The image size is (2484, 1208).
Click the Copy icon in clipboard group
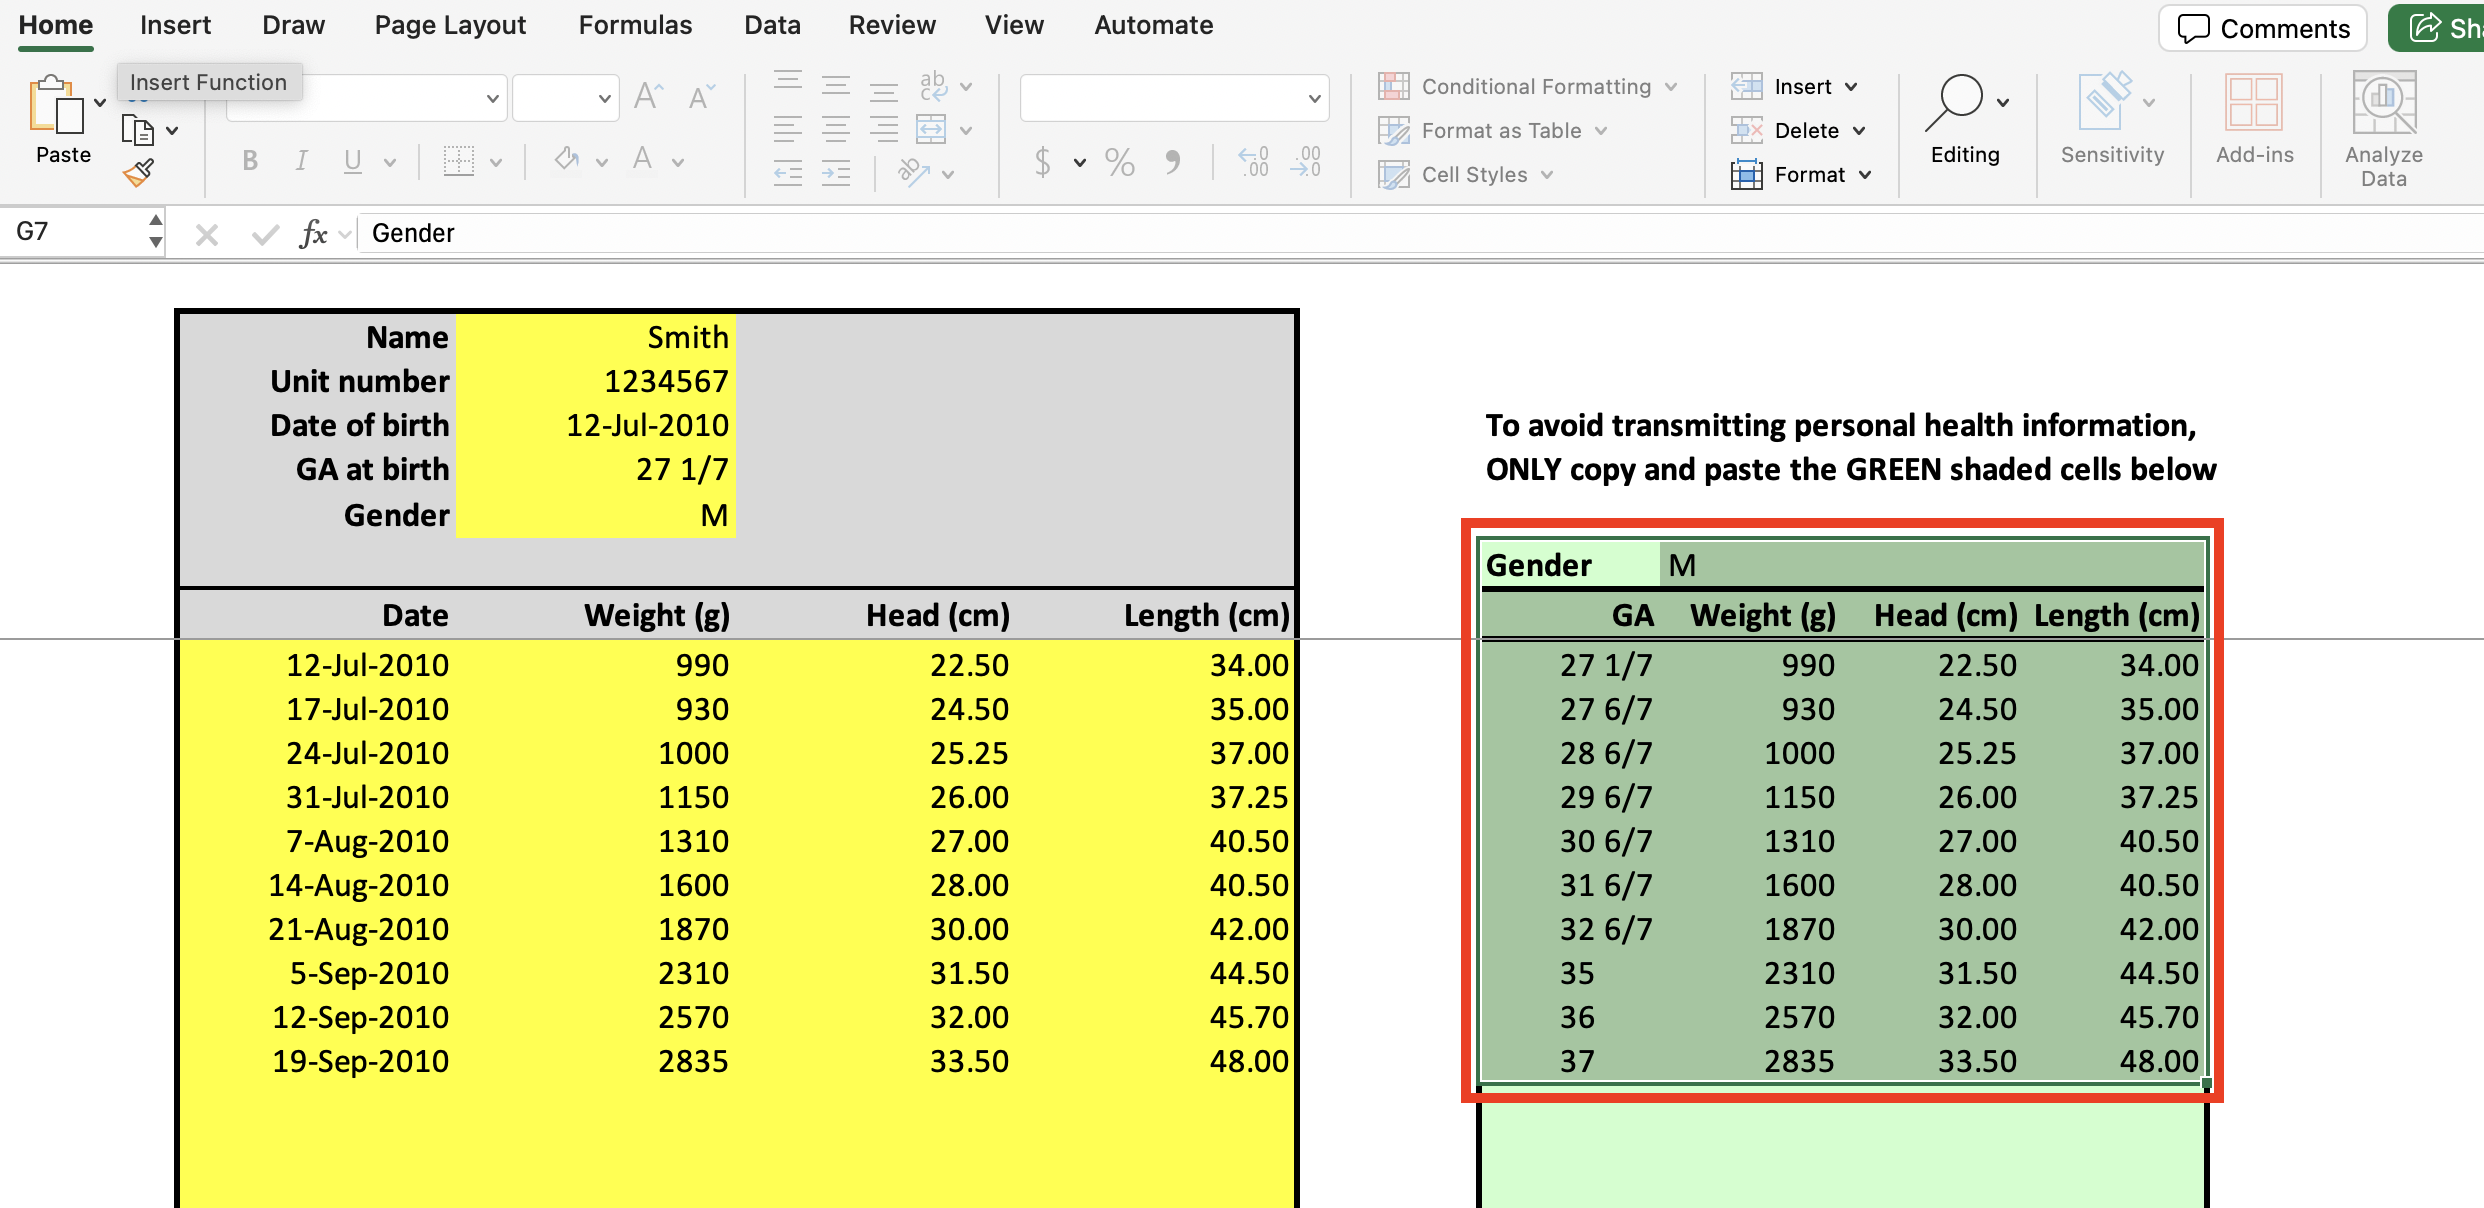coord(137,131)
